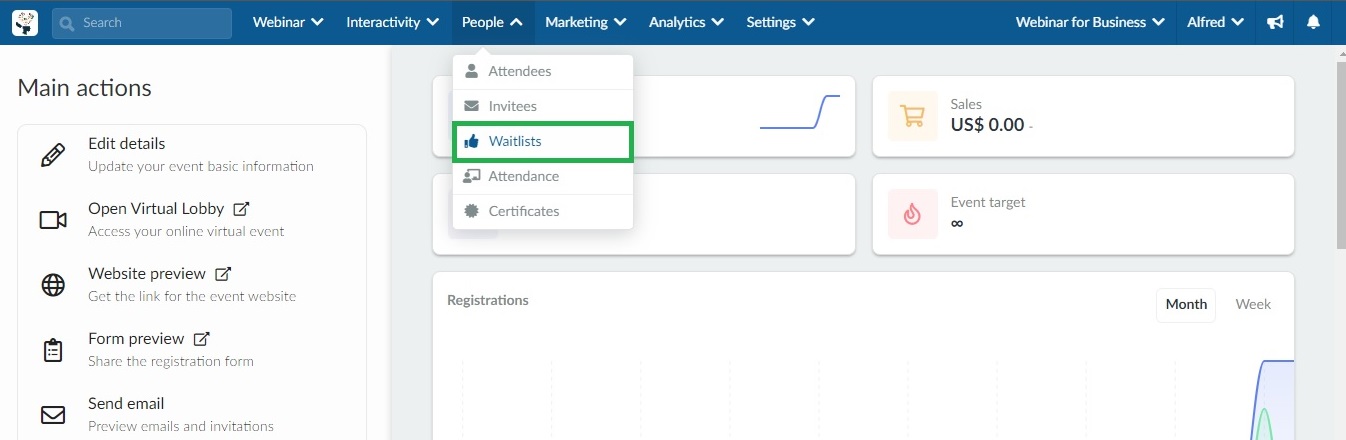1346x440 pixels.
Task: Click the Invitees envelope icon
Action: click(471, 106)
